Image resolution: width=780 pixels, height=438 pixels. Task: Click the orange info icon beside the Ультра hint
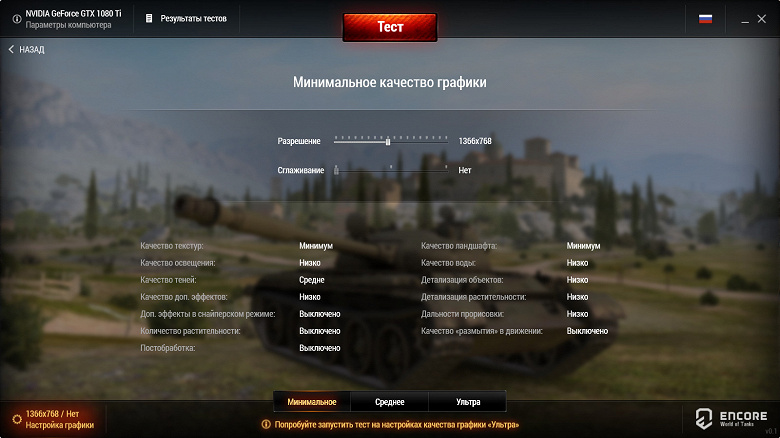(x=266, y=425)
